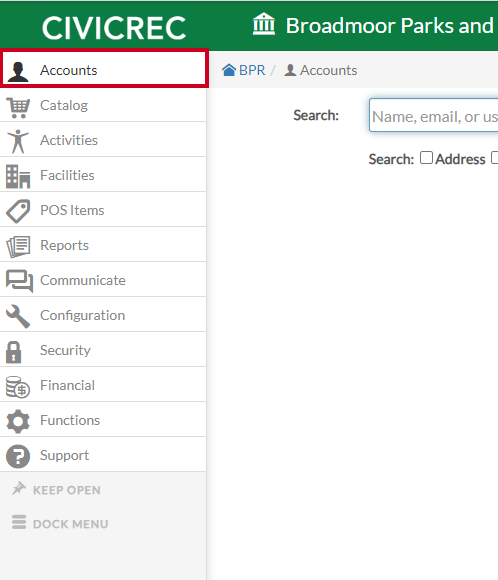Image resolution: width=498 pixels, height=580 pixels.
Task: Open POS Items section
Action: (103, 210)
